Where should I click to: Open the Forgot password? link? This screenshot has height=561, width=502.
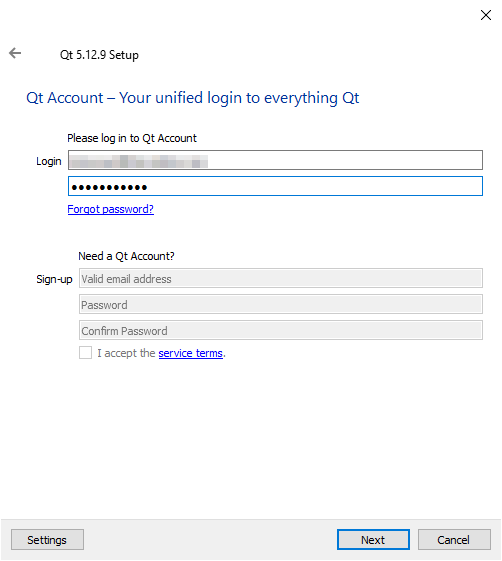click(x=111, y=209)
